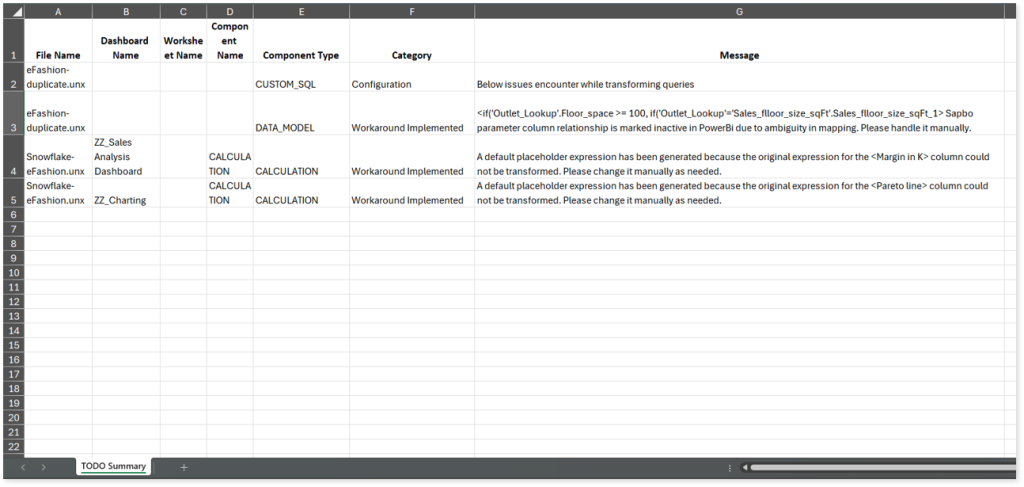Add a new sheet with plus icon
The height and width of the screenshot is (487, 1024).
183,467
